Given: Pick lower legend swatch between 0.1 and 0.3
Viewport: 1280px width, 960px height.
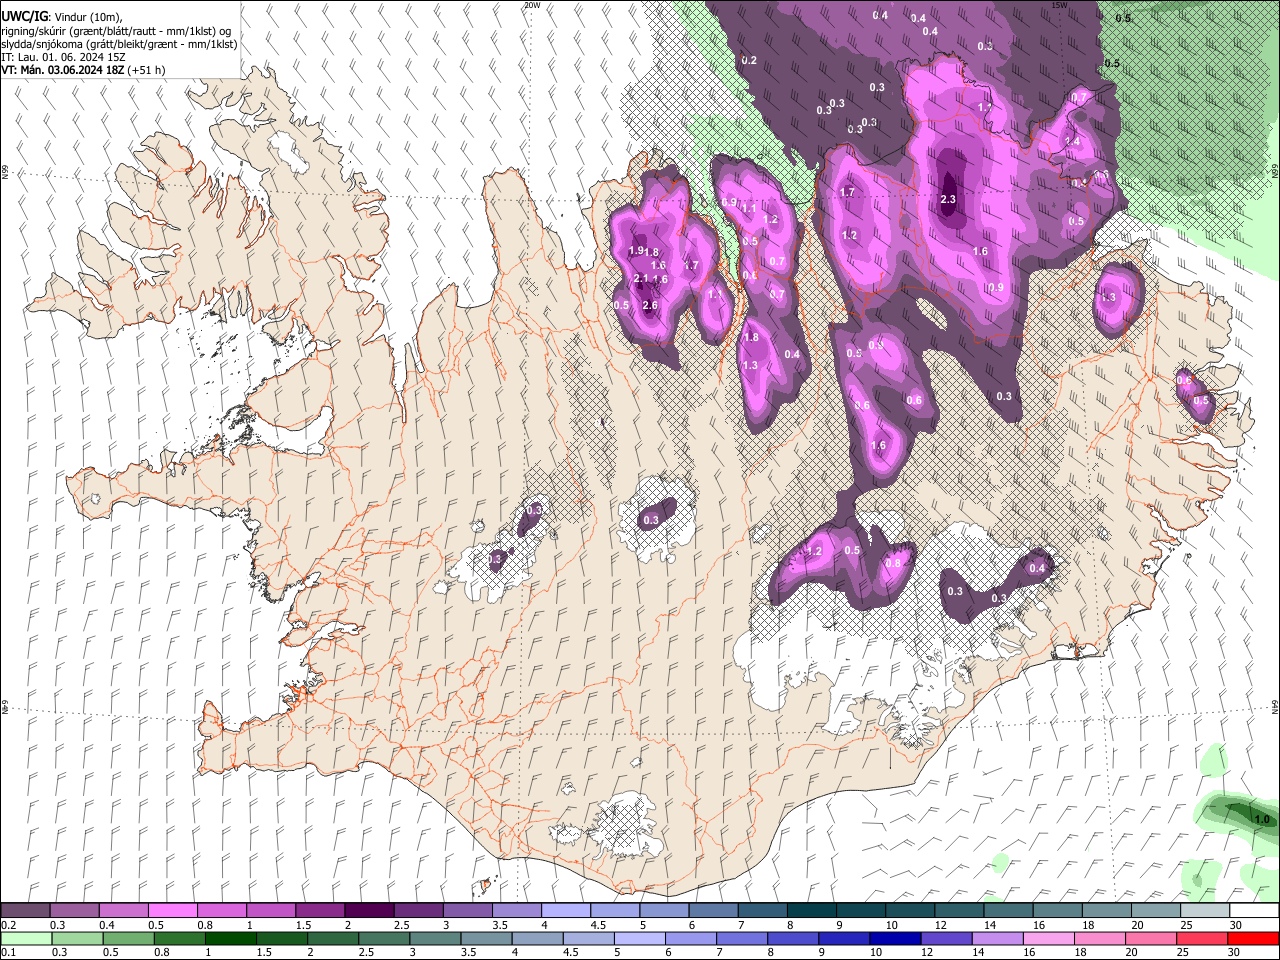Looking at the screenshot, I should pyautogui.click(x=25, y=938).
